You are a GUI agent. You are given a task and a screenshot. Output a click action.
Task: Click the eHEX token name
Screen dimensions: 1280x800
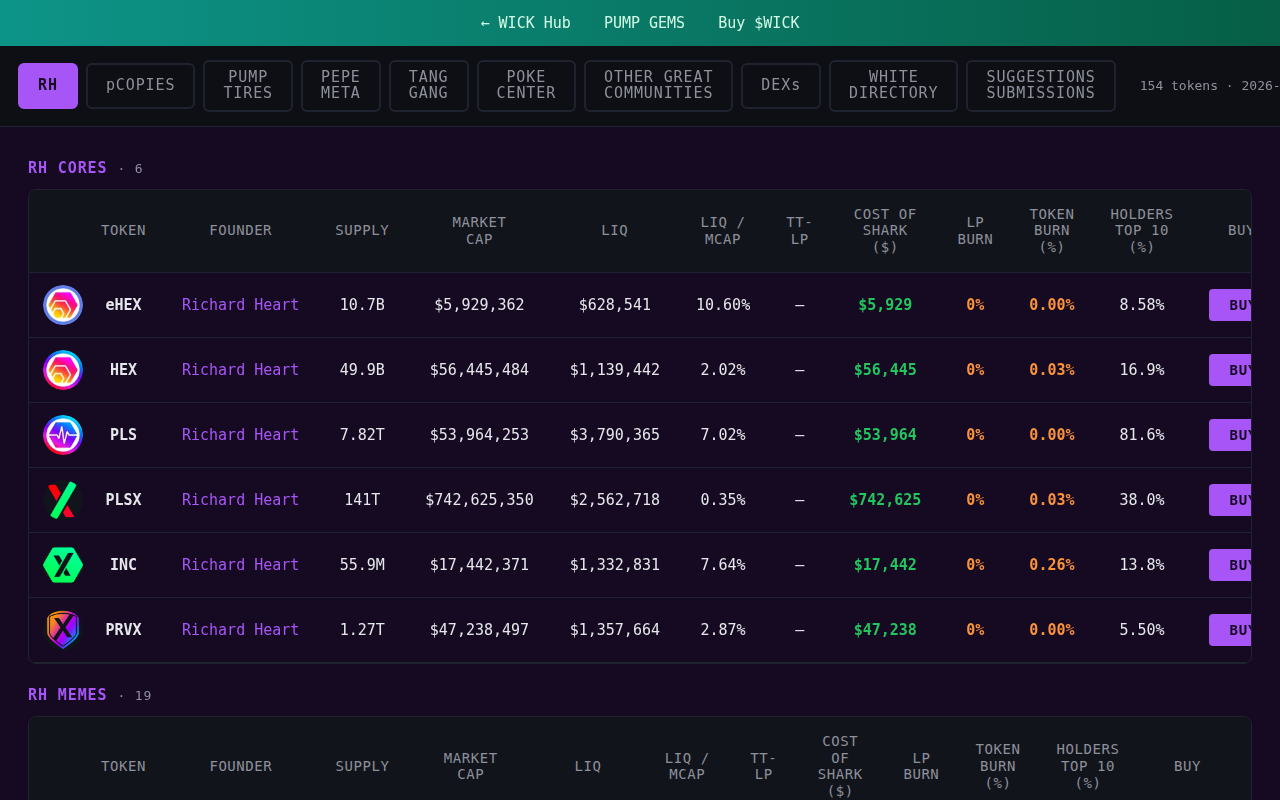pyautogui.click(x=123, y=305)
